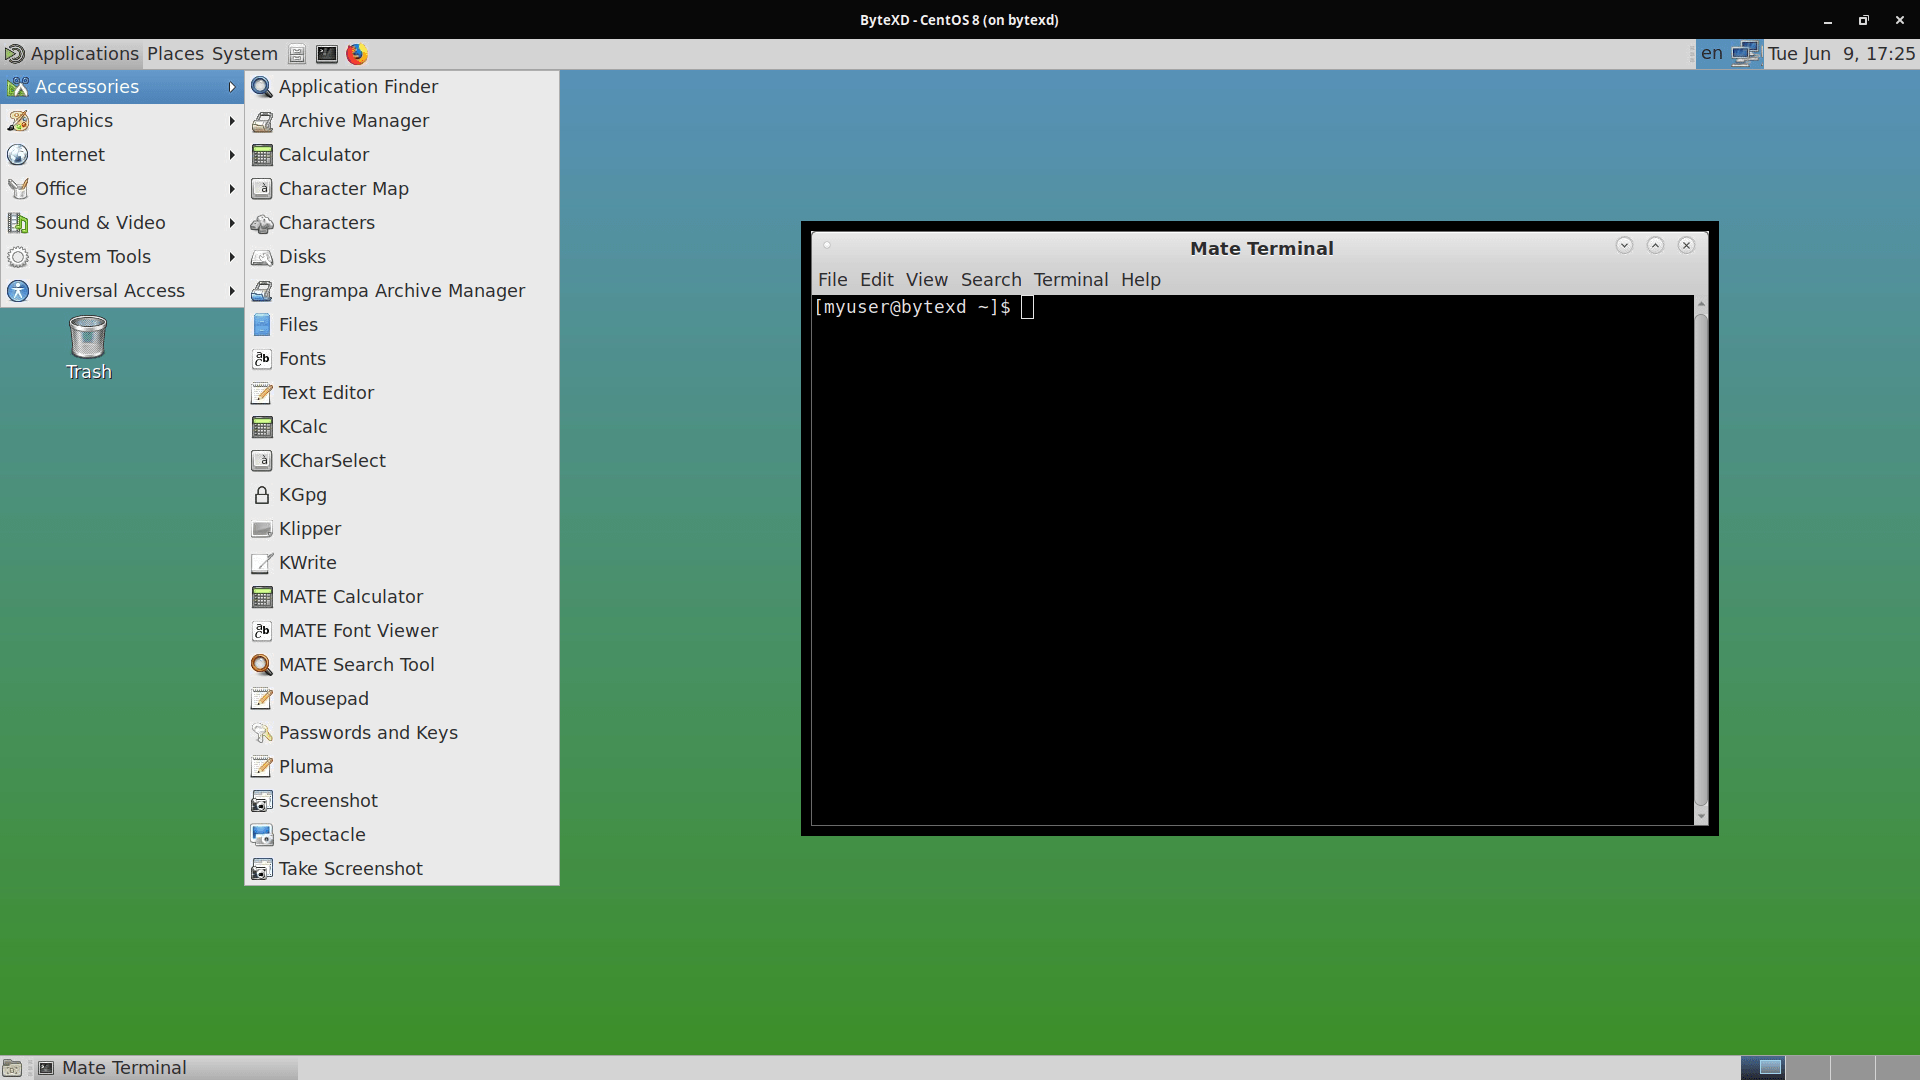Launch Firefox from the top panel
This screenshot has width=1920, height=1080.
pos(357,54)
